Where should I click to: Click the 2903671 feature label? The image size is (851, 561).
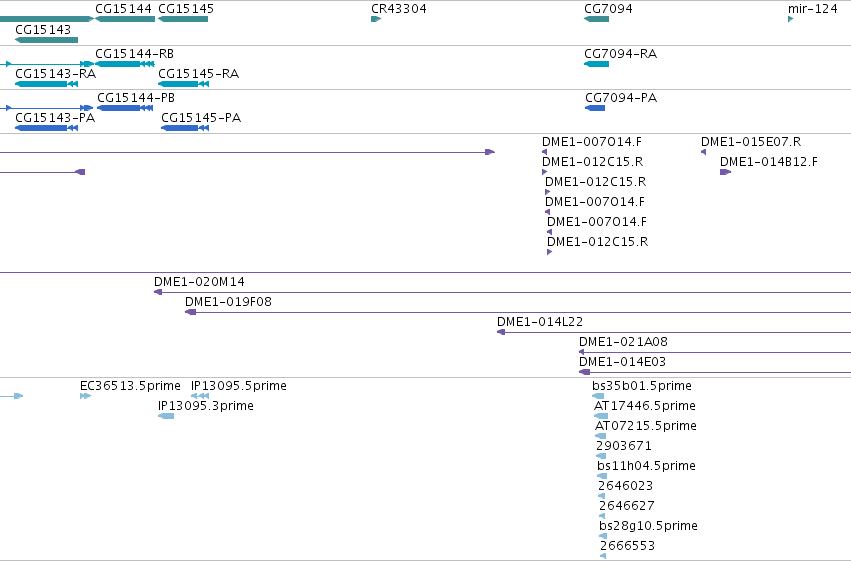[623, 446]
